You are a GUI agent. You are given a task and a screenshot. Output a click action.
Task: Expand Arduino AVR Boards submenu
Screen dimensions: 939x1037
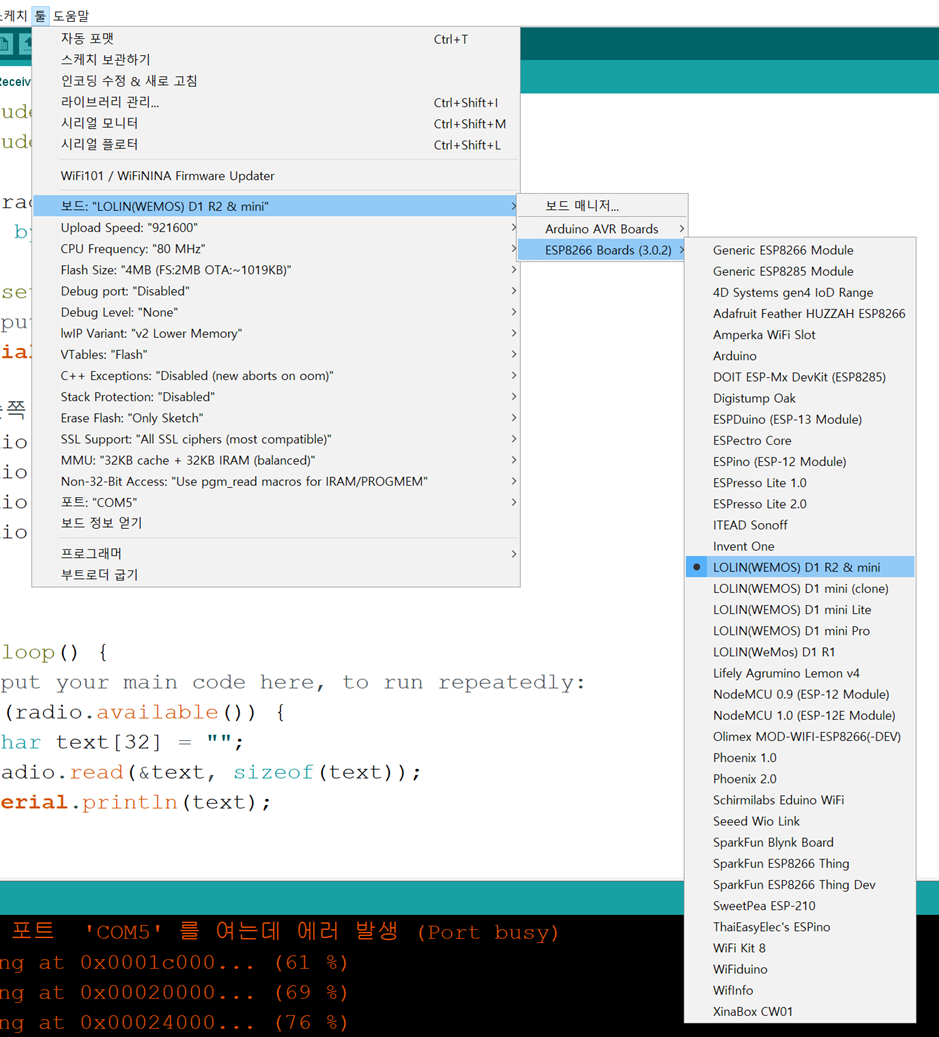(602, 229)
